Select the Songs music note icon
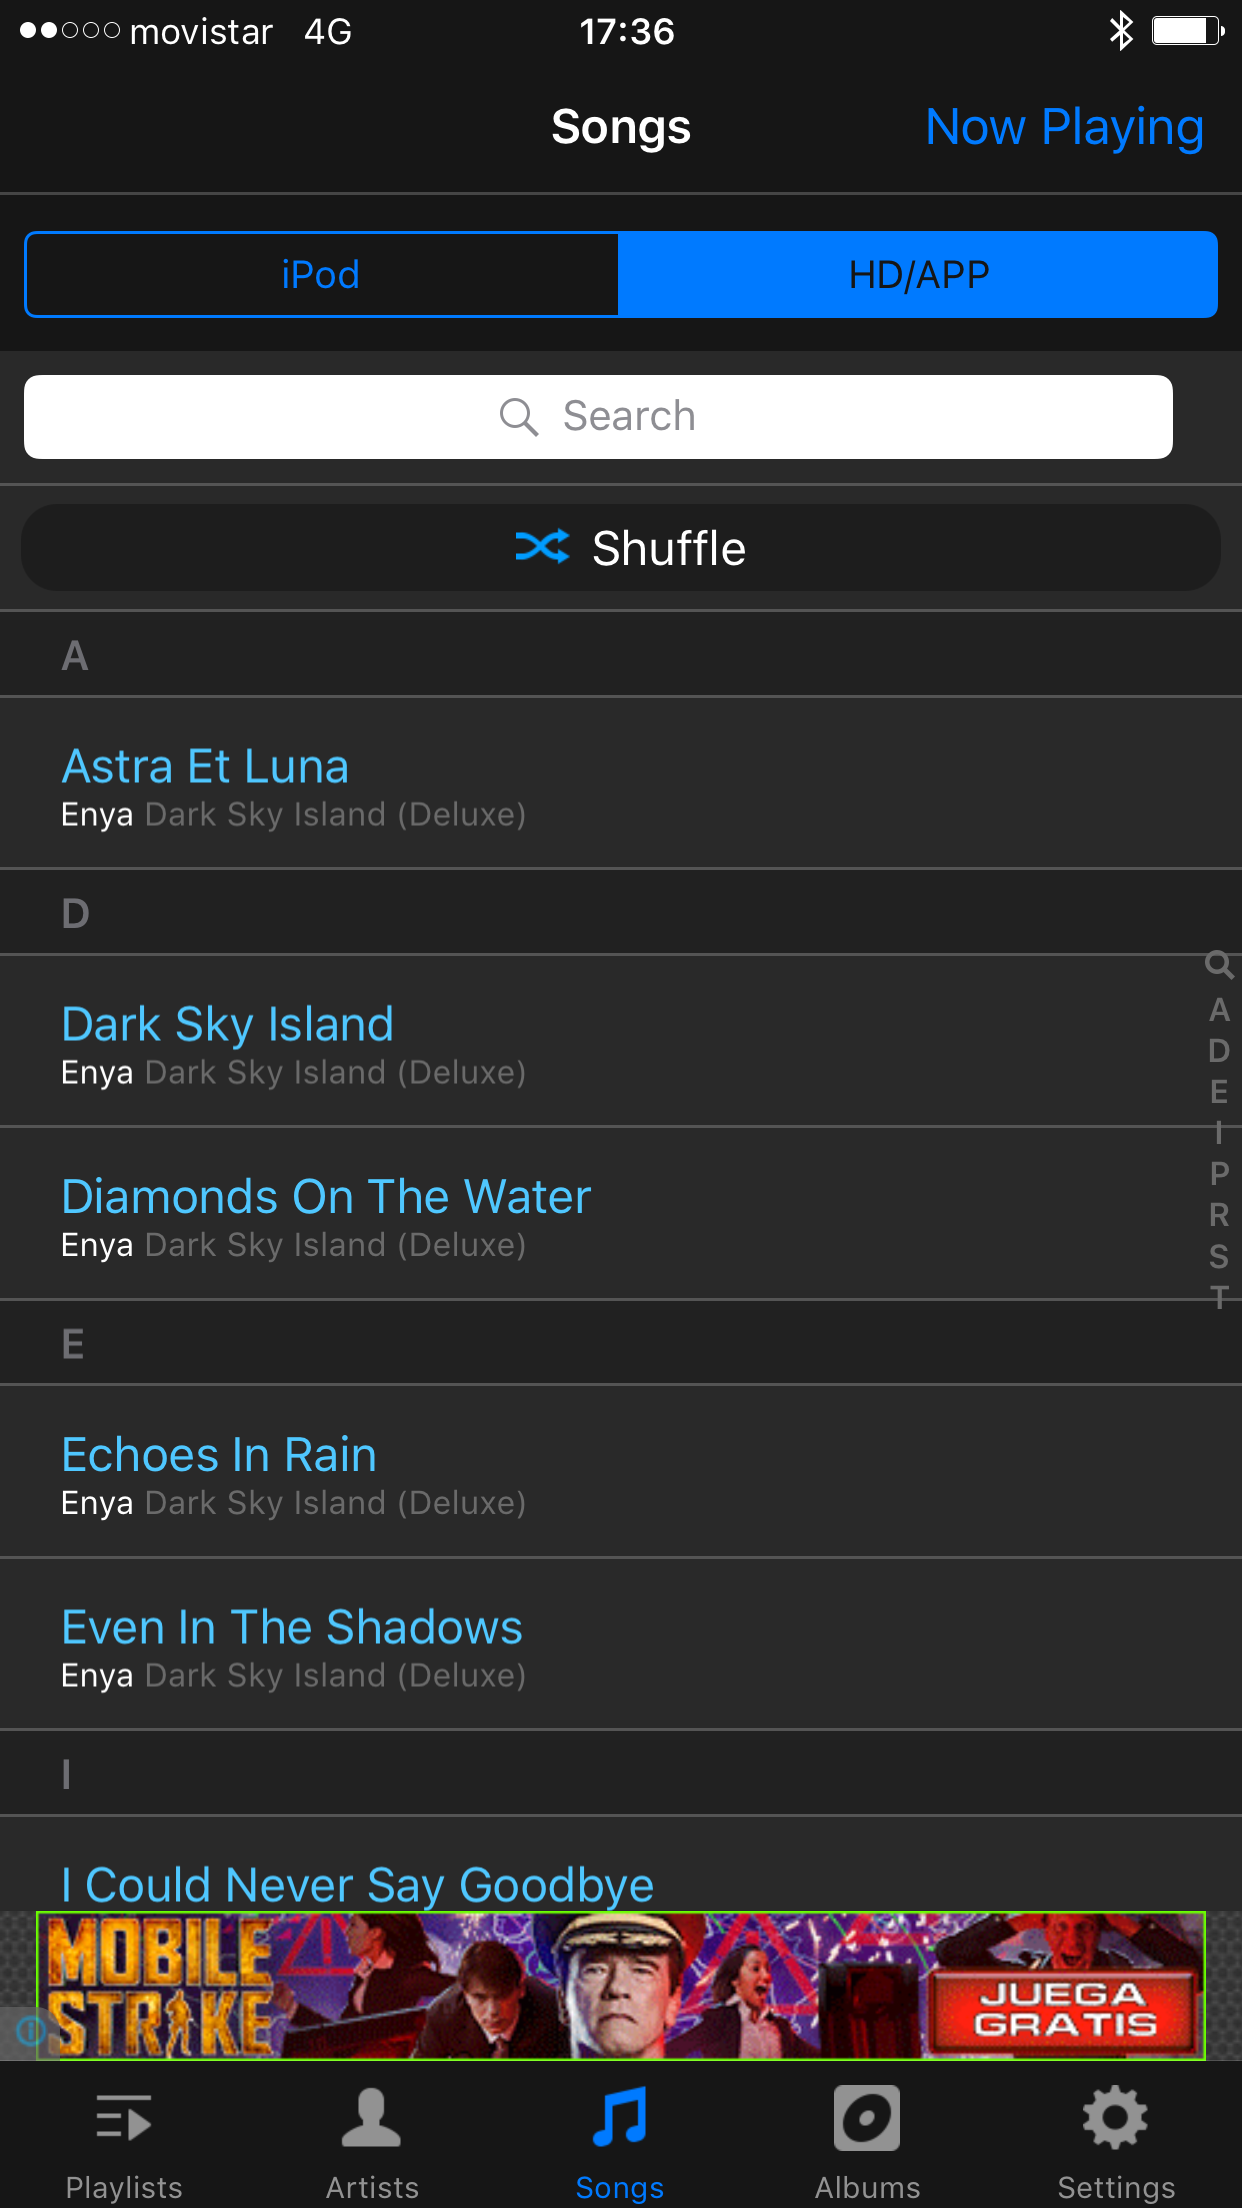 point(620,2118)
